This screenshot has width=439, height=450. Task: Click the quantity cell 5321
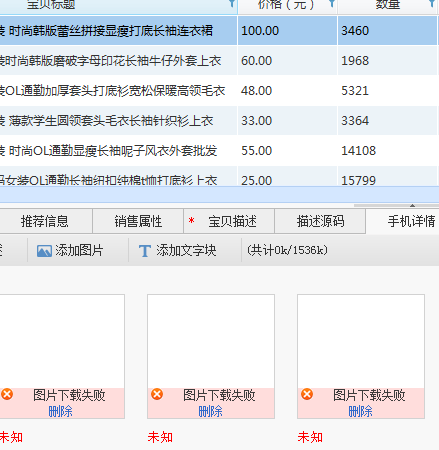point(387,91)
